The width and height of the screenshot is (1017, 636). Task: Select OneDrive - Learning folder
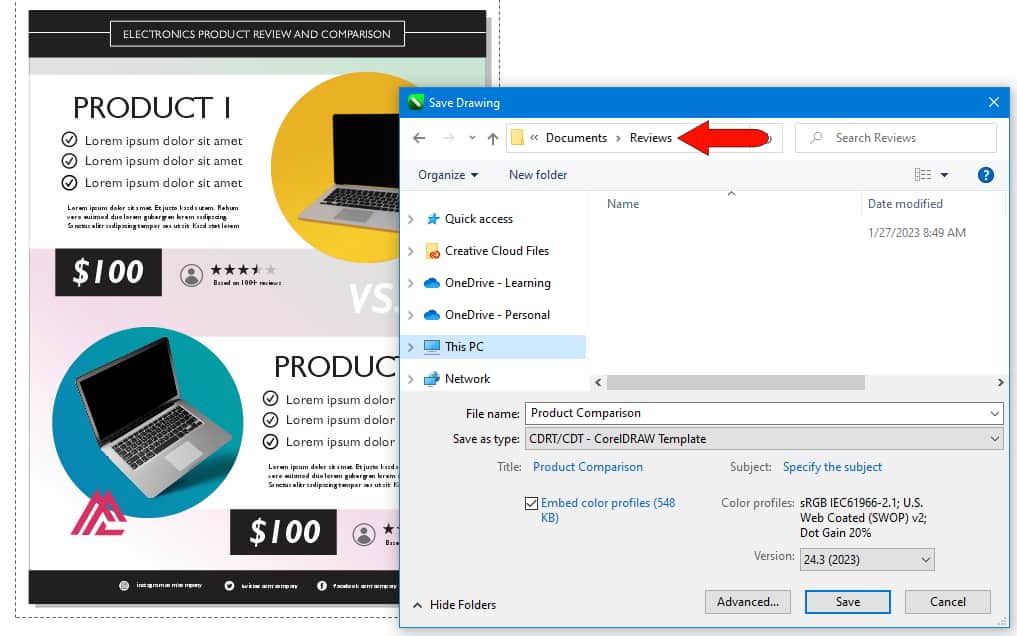tap(497, 283)
